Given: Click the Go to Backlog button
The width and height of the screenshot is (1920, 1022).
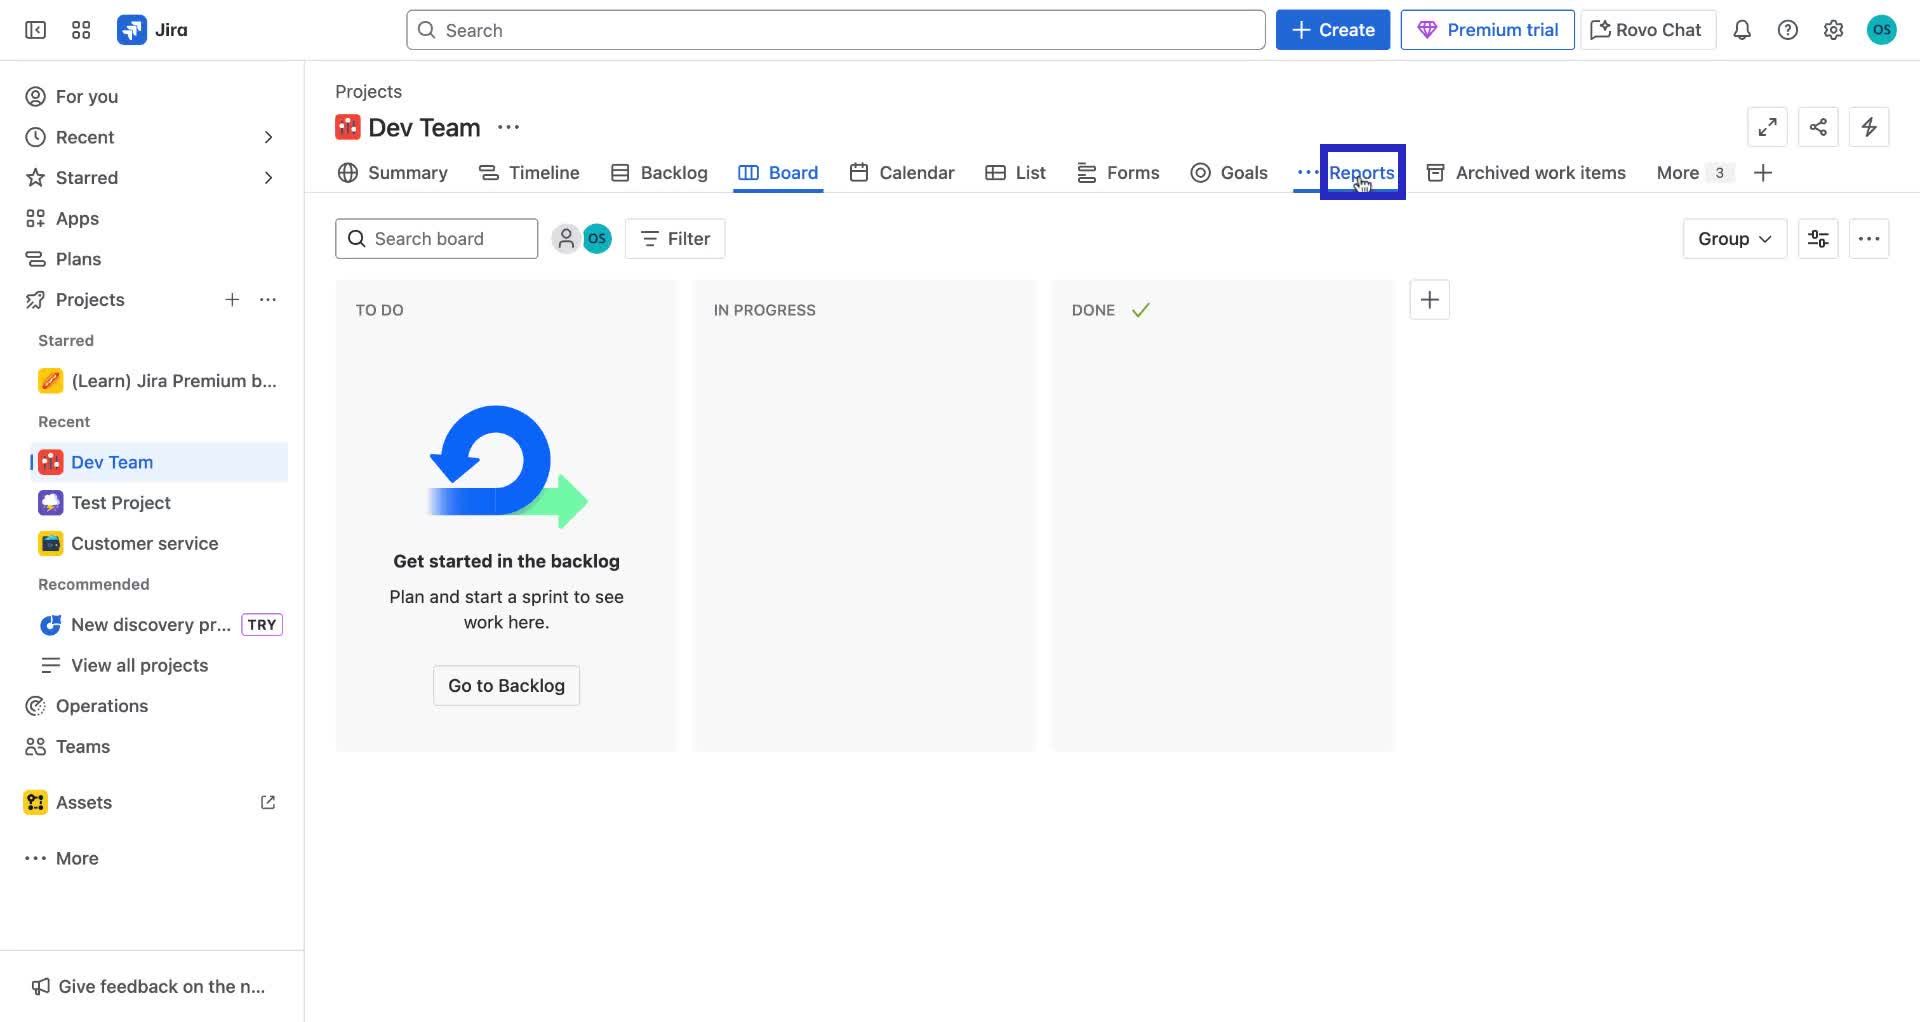Looking at the screenshot, I should pos(506,685).
